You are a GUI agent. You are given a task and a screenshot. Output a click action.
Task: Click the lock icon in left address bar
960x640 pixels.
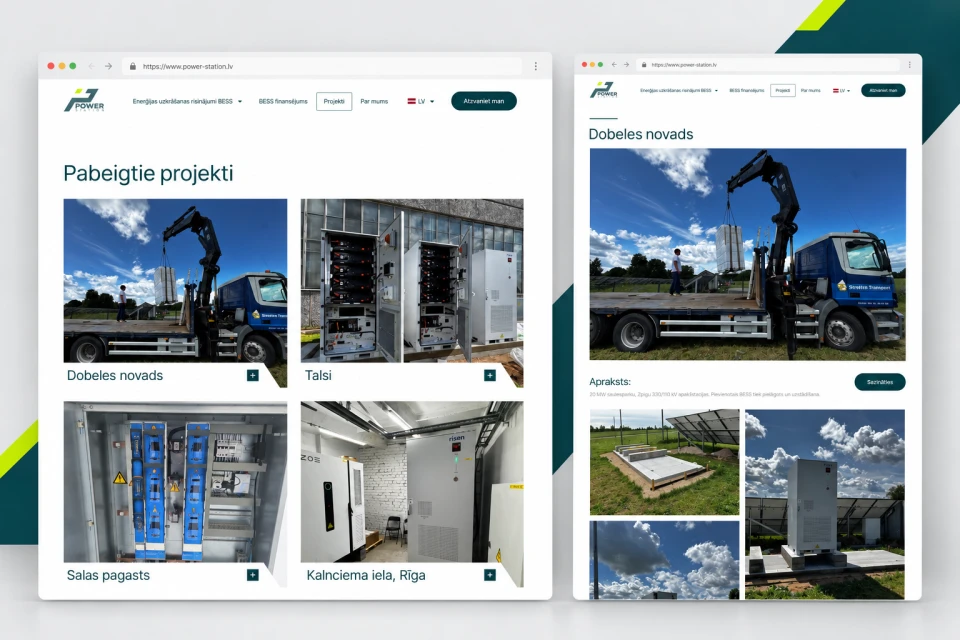point(133,66)
